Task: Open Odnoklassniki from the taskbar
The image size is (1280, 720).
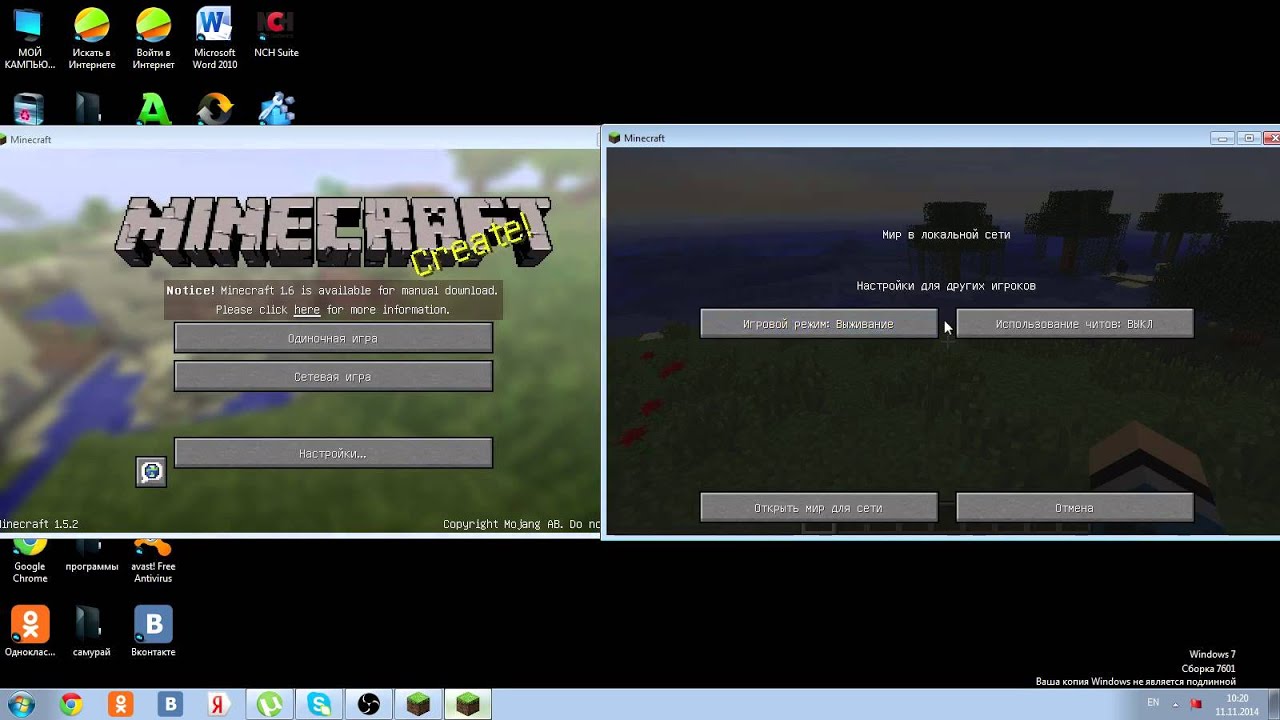Action: point(121,705)
